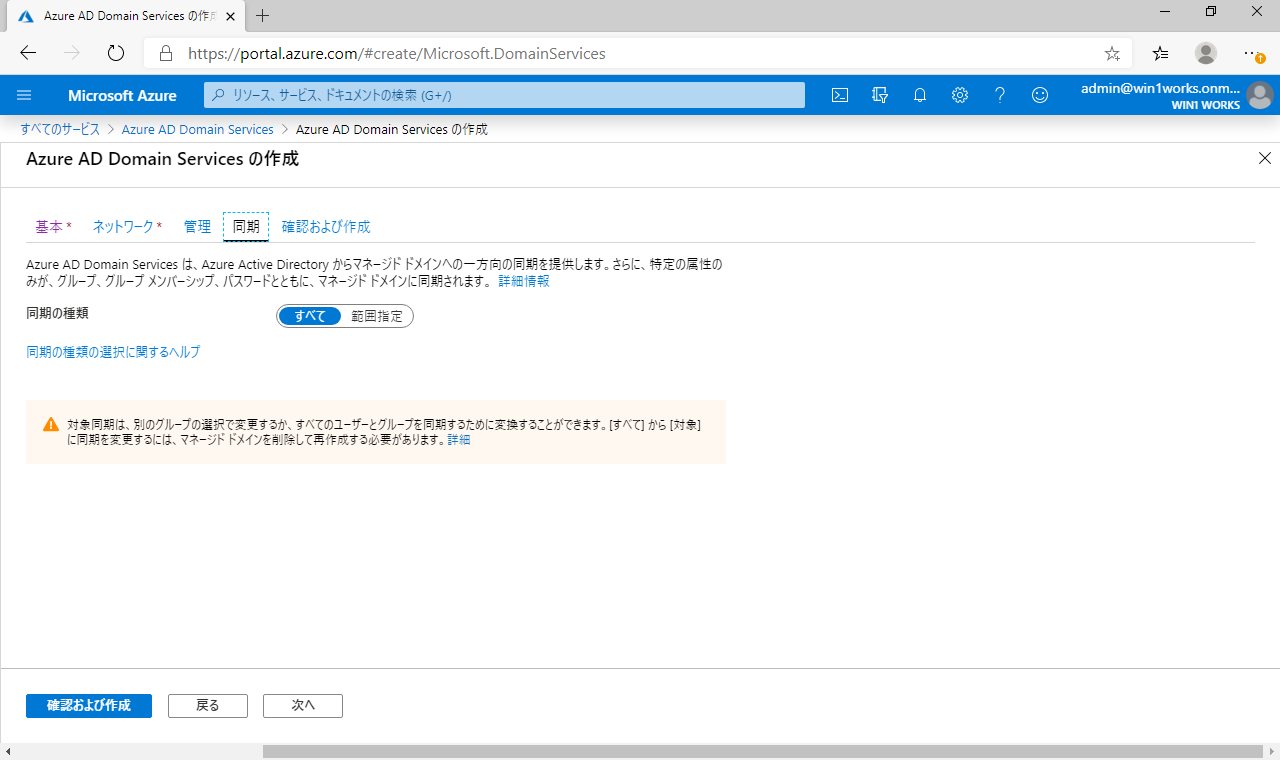Go to Azure AD Domain Services breadcrumb
The height and width of the screenshot is (760, 1280).
tap(197, 129)
